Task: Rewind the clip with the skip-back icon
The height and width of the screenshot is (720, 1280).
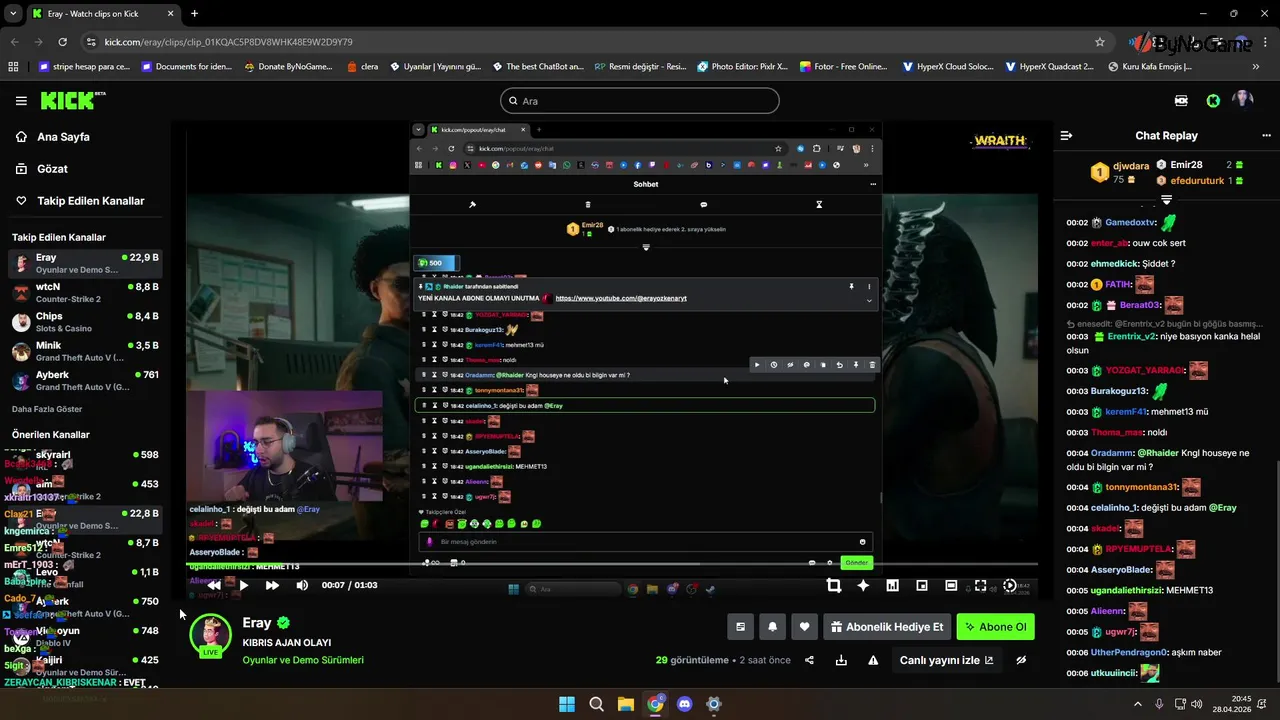Action: coord(214,585)
